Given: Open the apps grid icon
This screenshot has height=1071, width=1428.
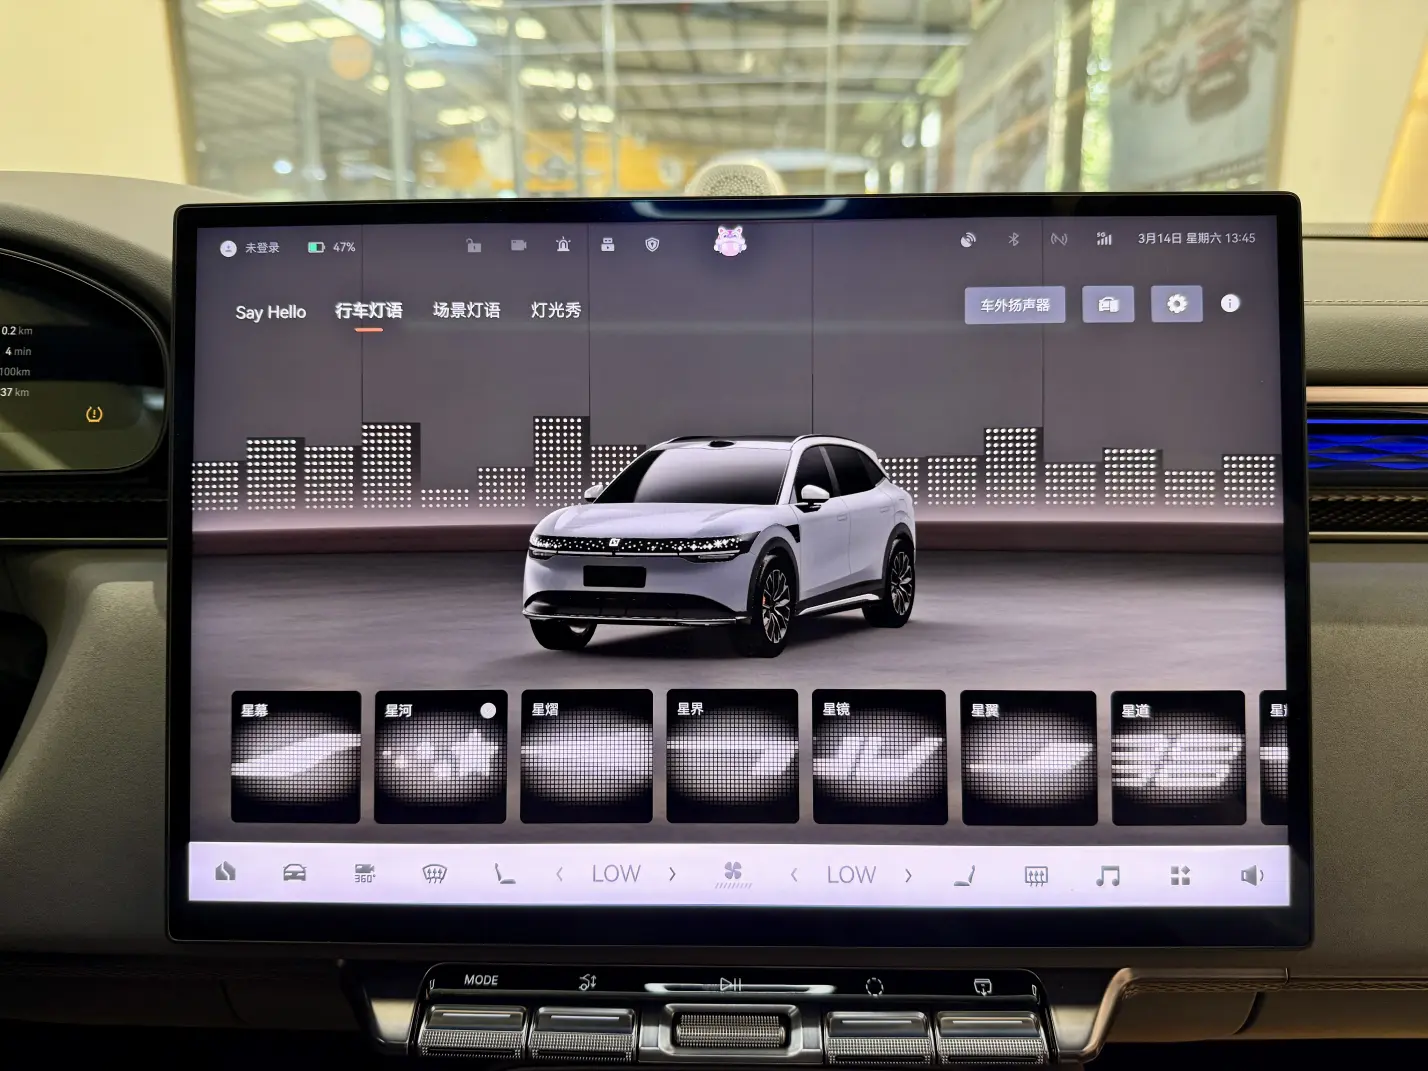Looking at the screenshot, I should click(1180, 877).
